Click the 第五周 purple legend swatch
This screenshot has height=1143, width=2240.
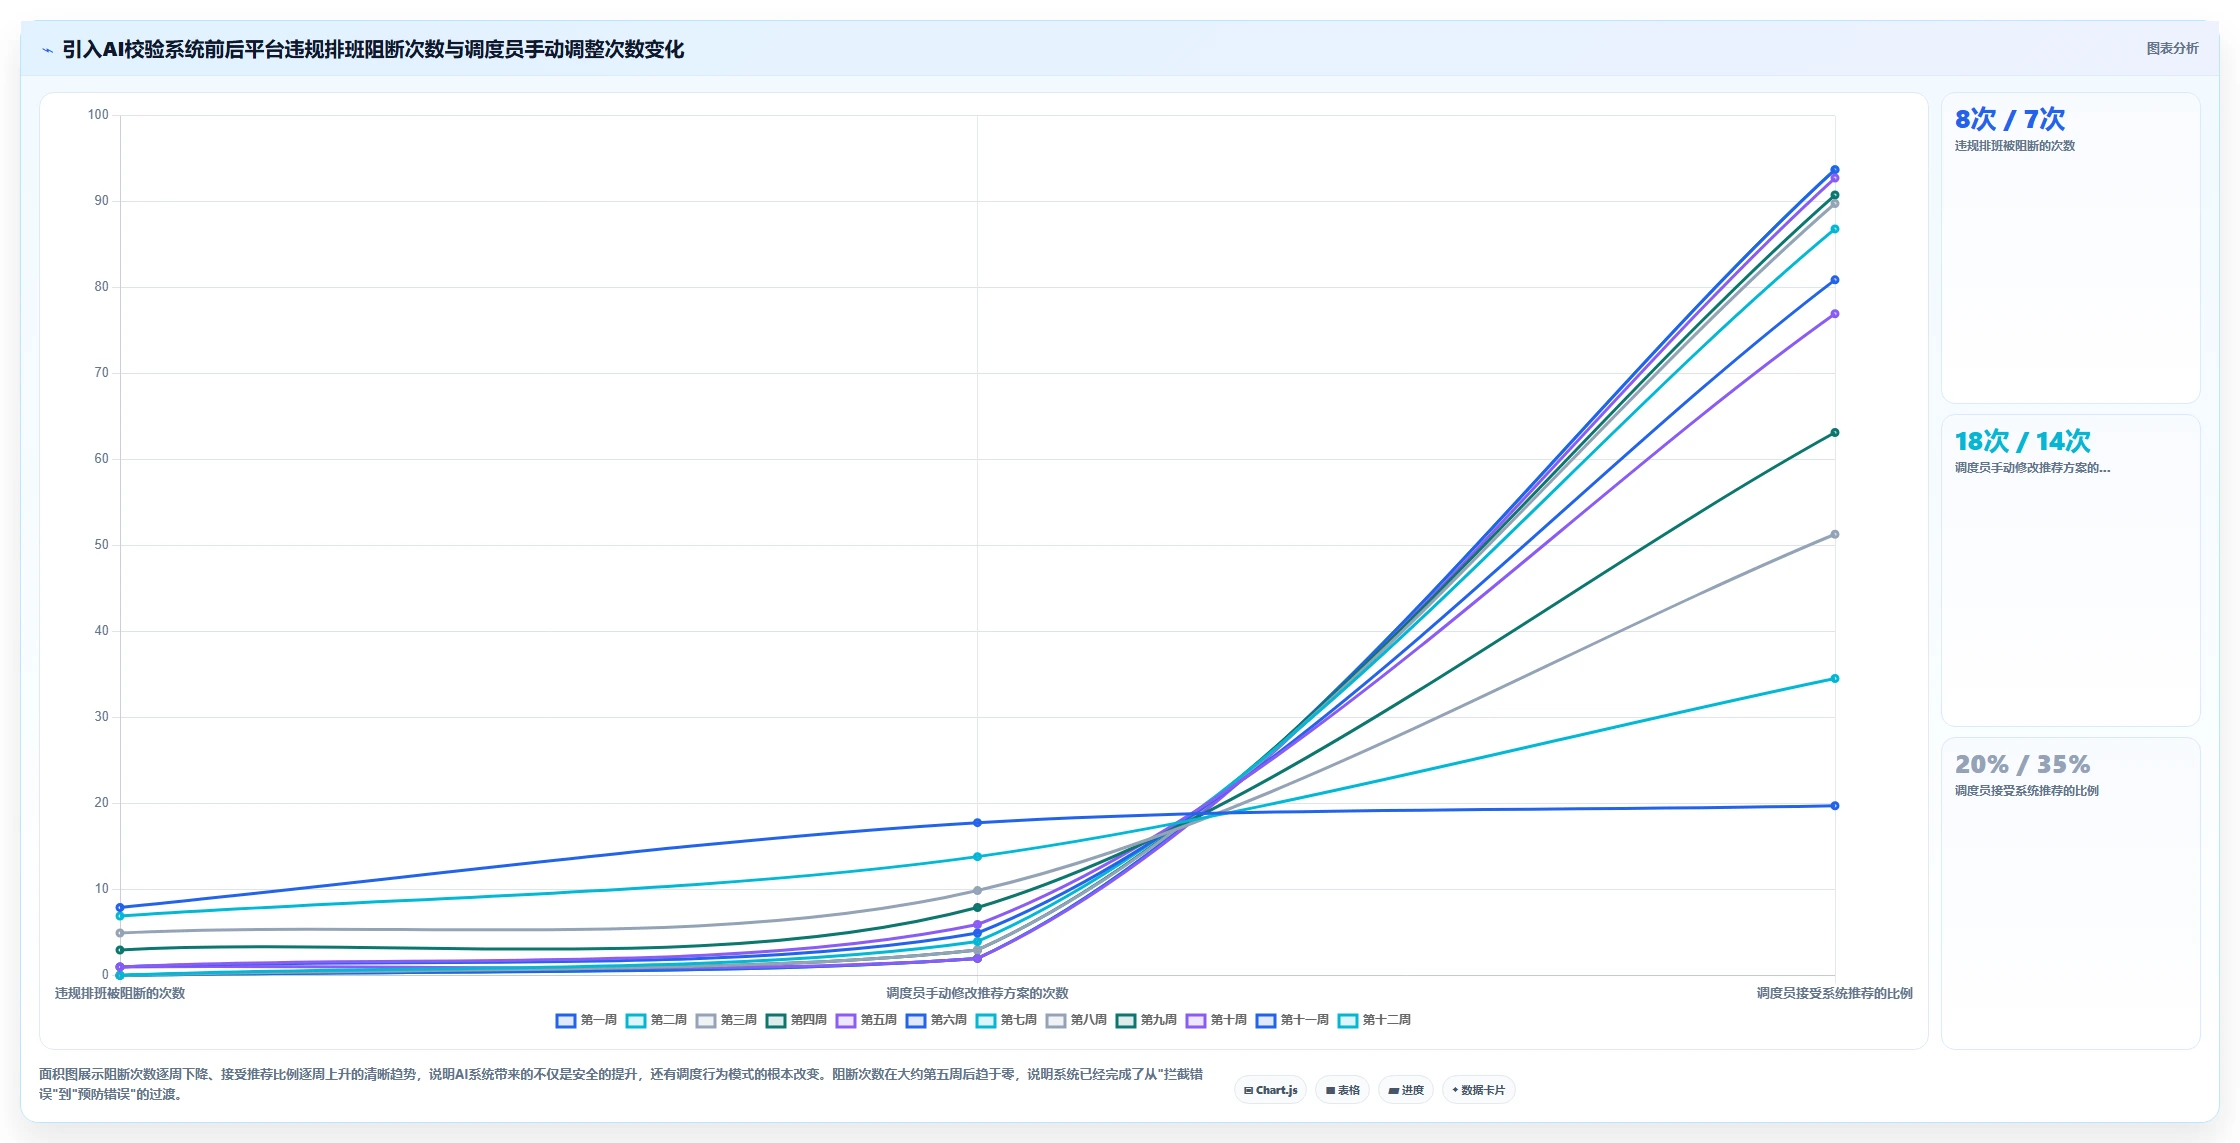tap(846, 1020)
